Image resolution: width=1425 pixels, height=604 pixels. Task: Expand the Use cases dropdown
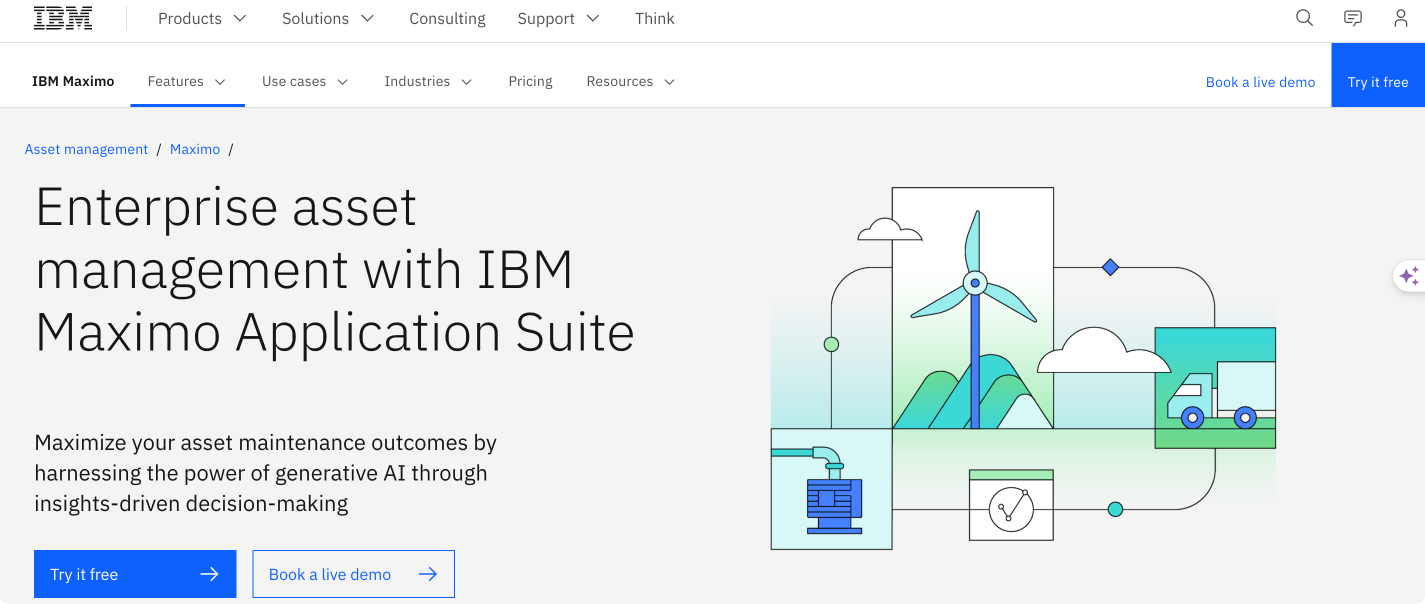tap(305, 82)
